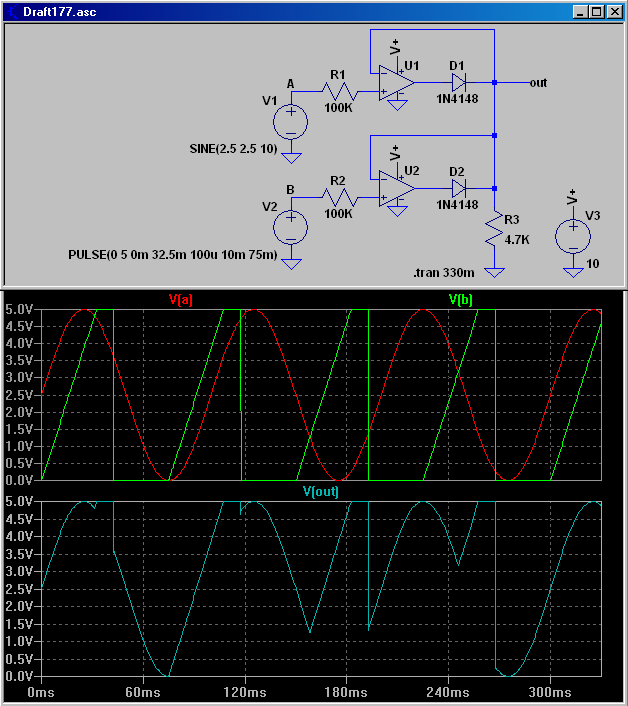
Task: Click the SINE(2.5 2.5 10) source value
Action: pos(233,149)
